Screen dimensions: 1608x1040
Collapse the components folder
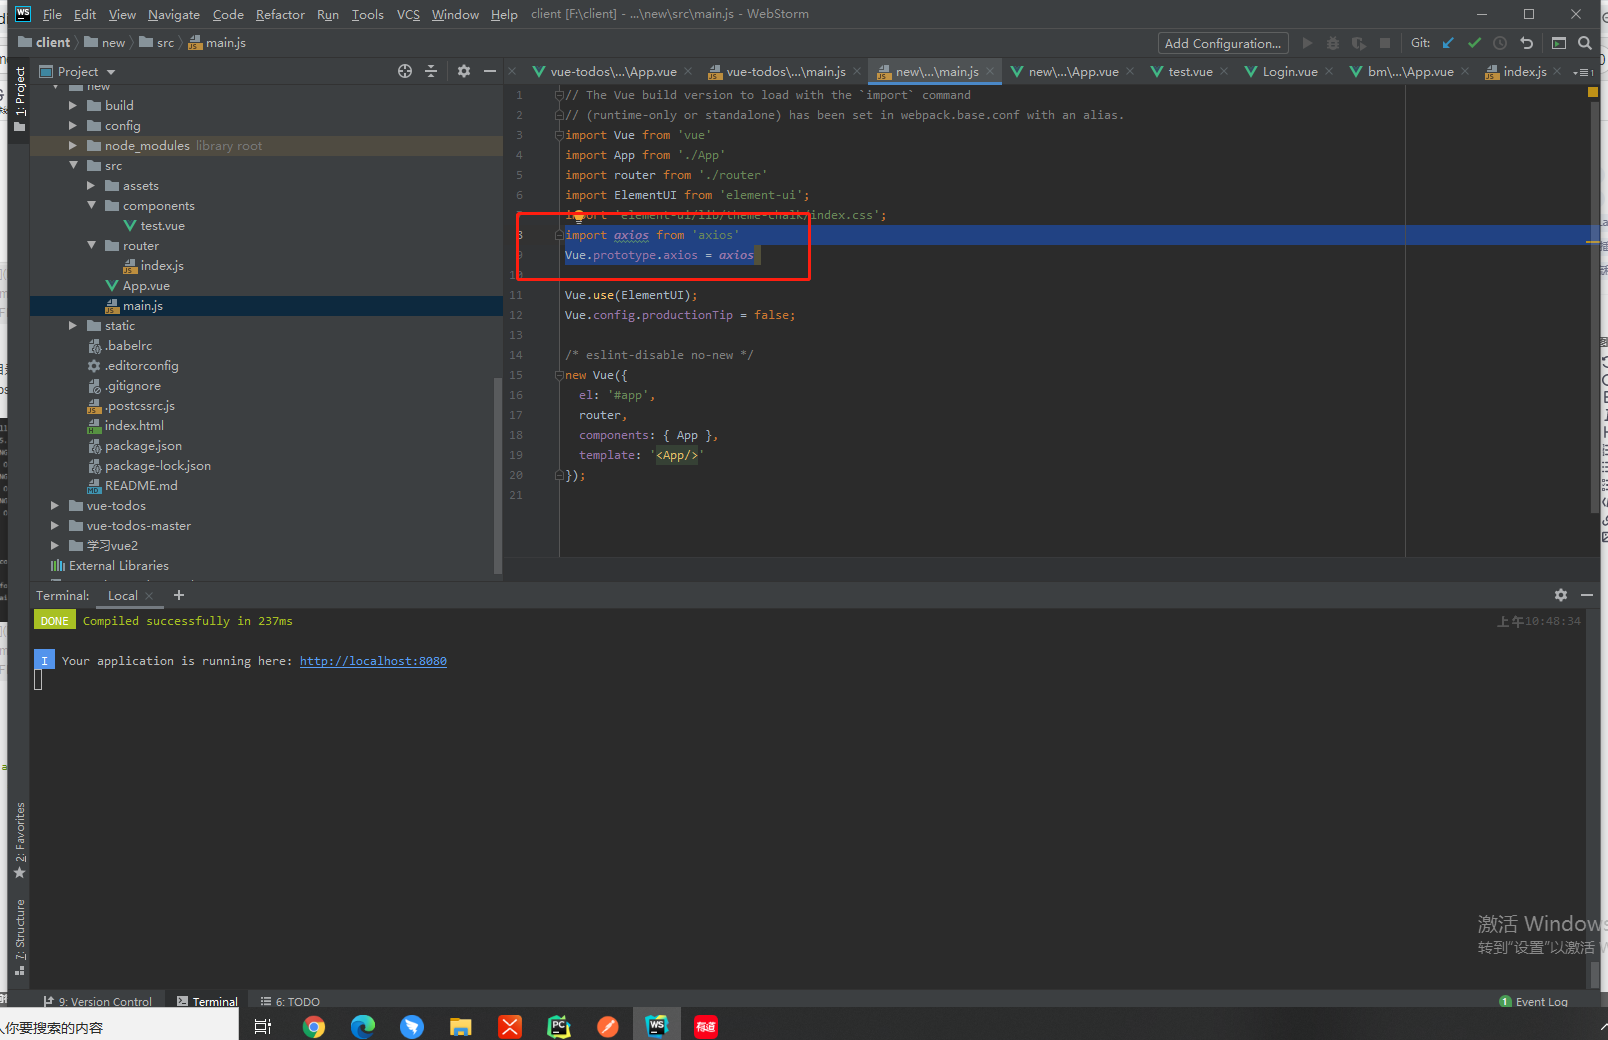(91, 205)
